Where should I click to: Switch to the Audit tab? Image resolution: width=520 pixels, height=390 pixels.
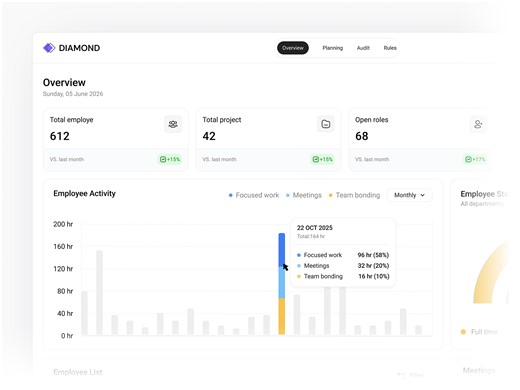click(x=363, y=48)
